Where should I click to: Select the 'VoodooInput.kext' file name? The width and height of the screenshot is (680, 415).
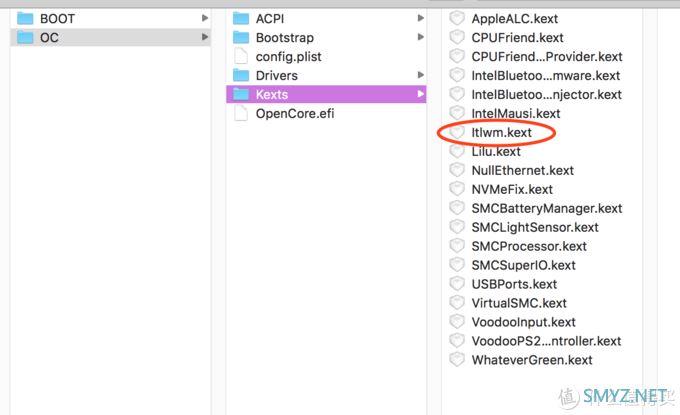coord(523,322)
